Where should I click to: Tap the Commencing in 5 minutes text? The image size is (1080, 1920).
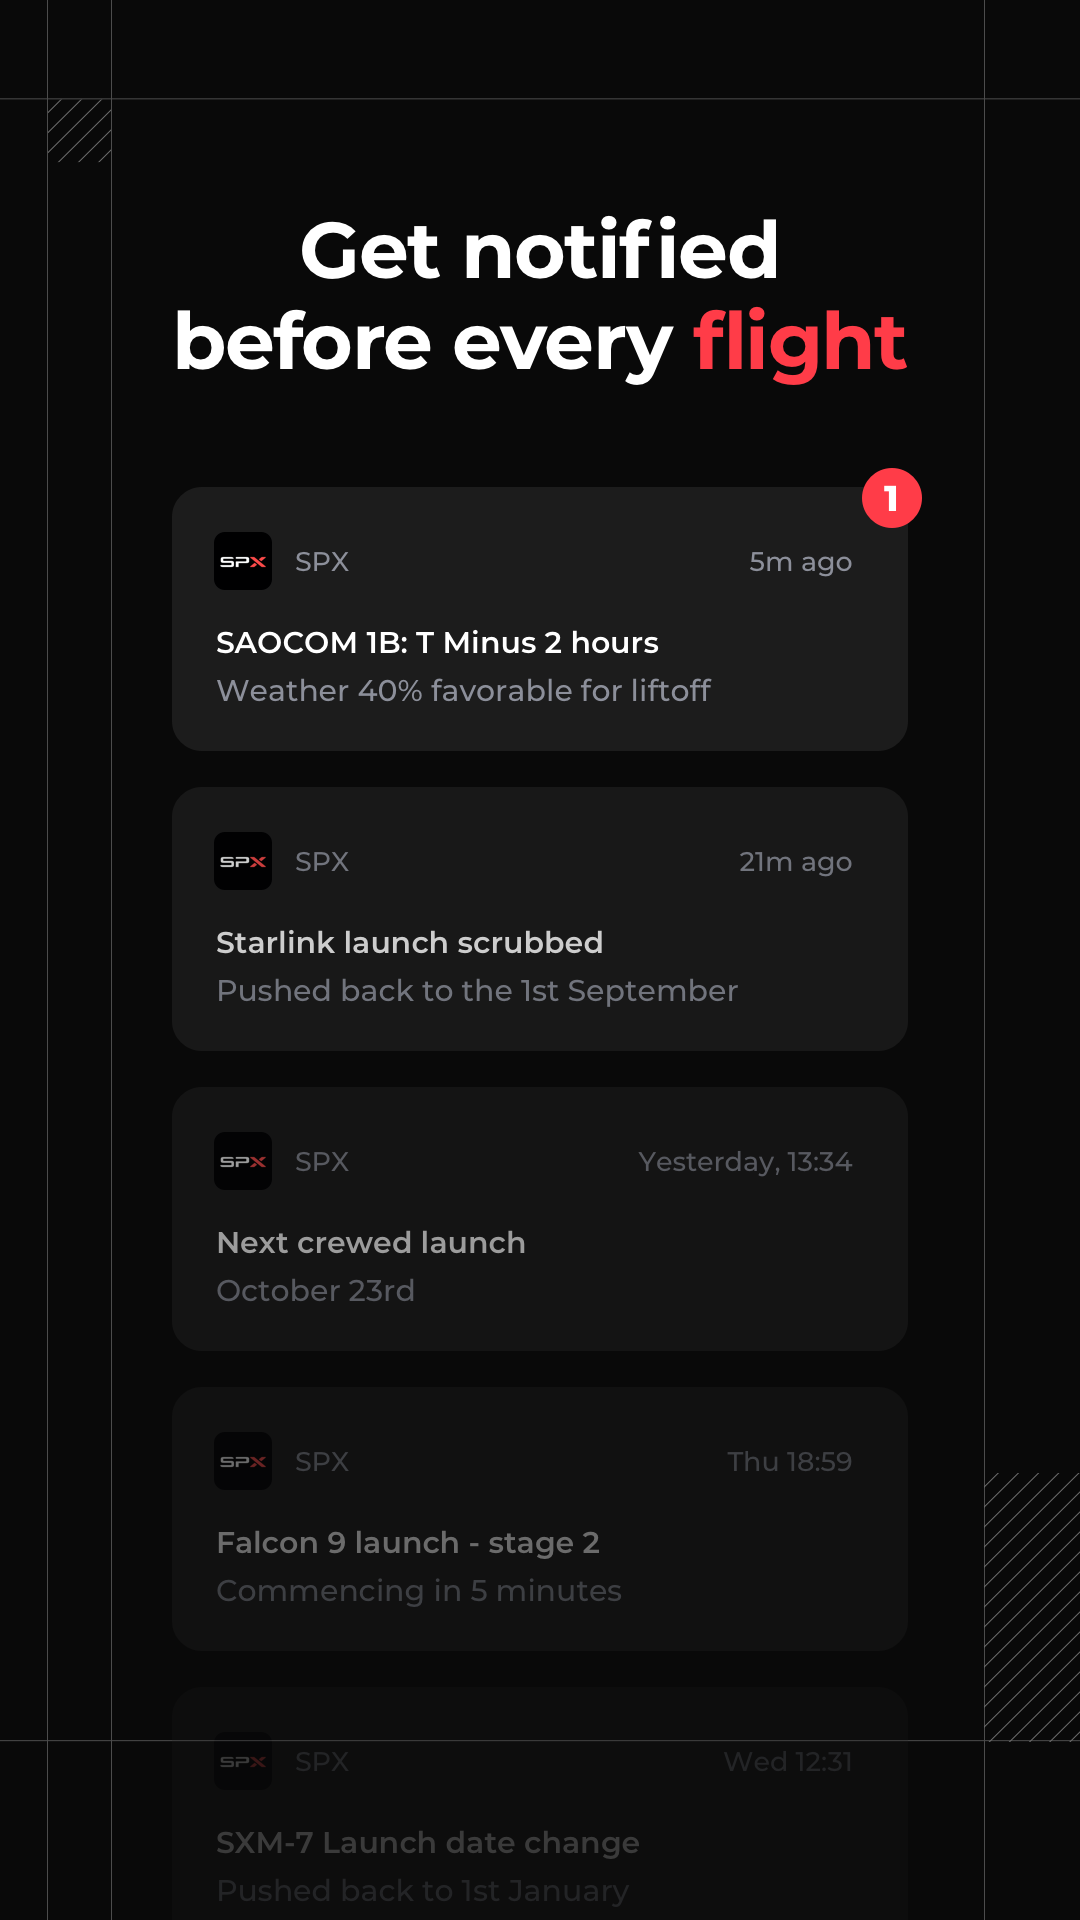pos(419,1590)
